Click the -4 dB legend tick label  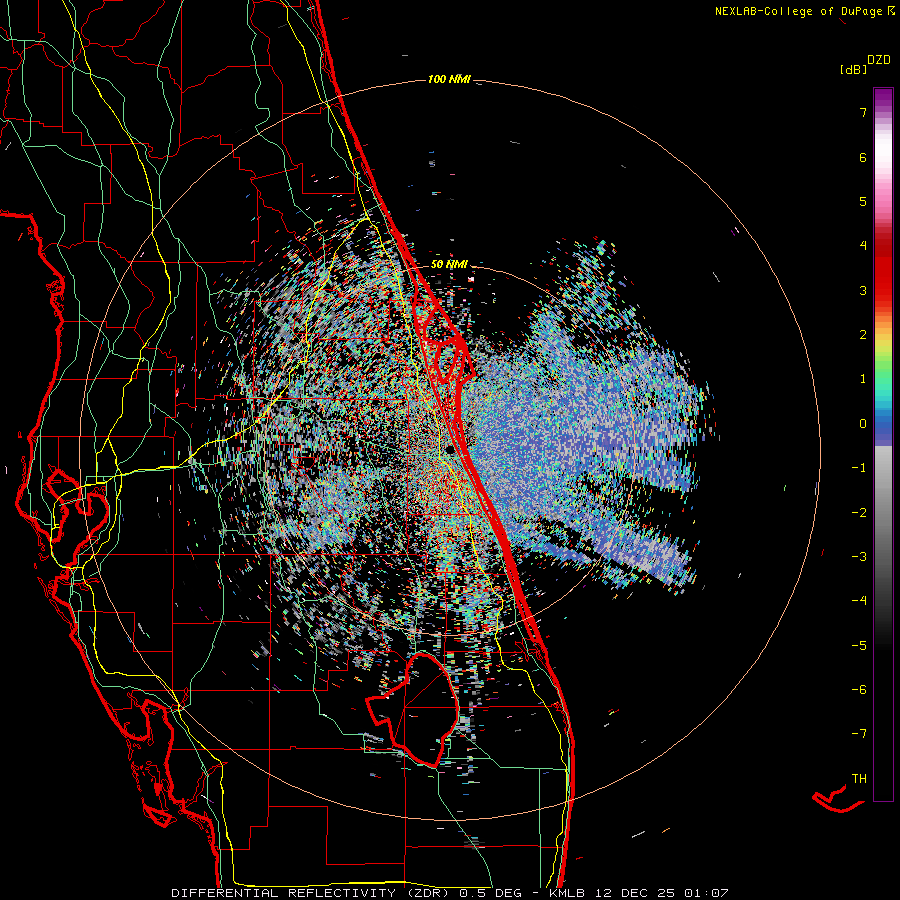point(859,601)
